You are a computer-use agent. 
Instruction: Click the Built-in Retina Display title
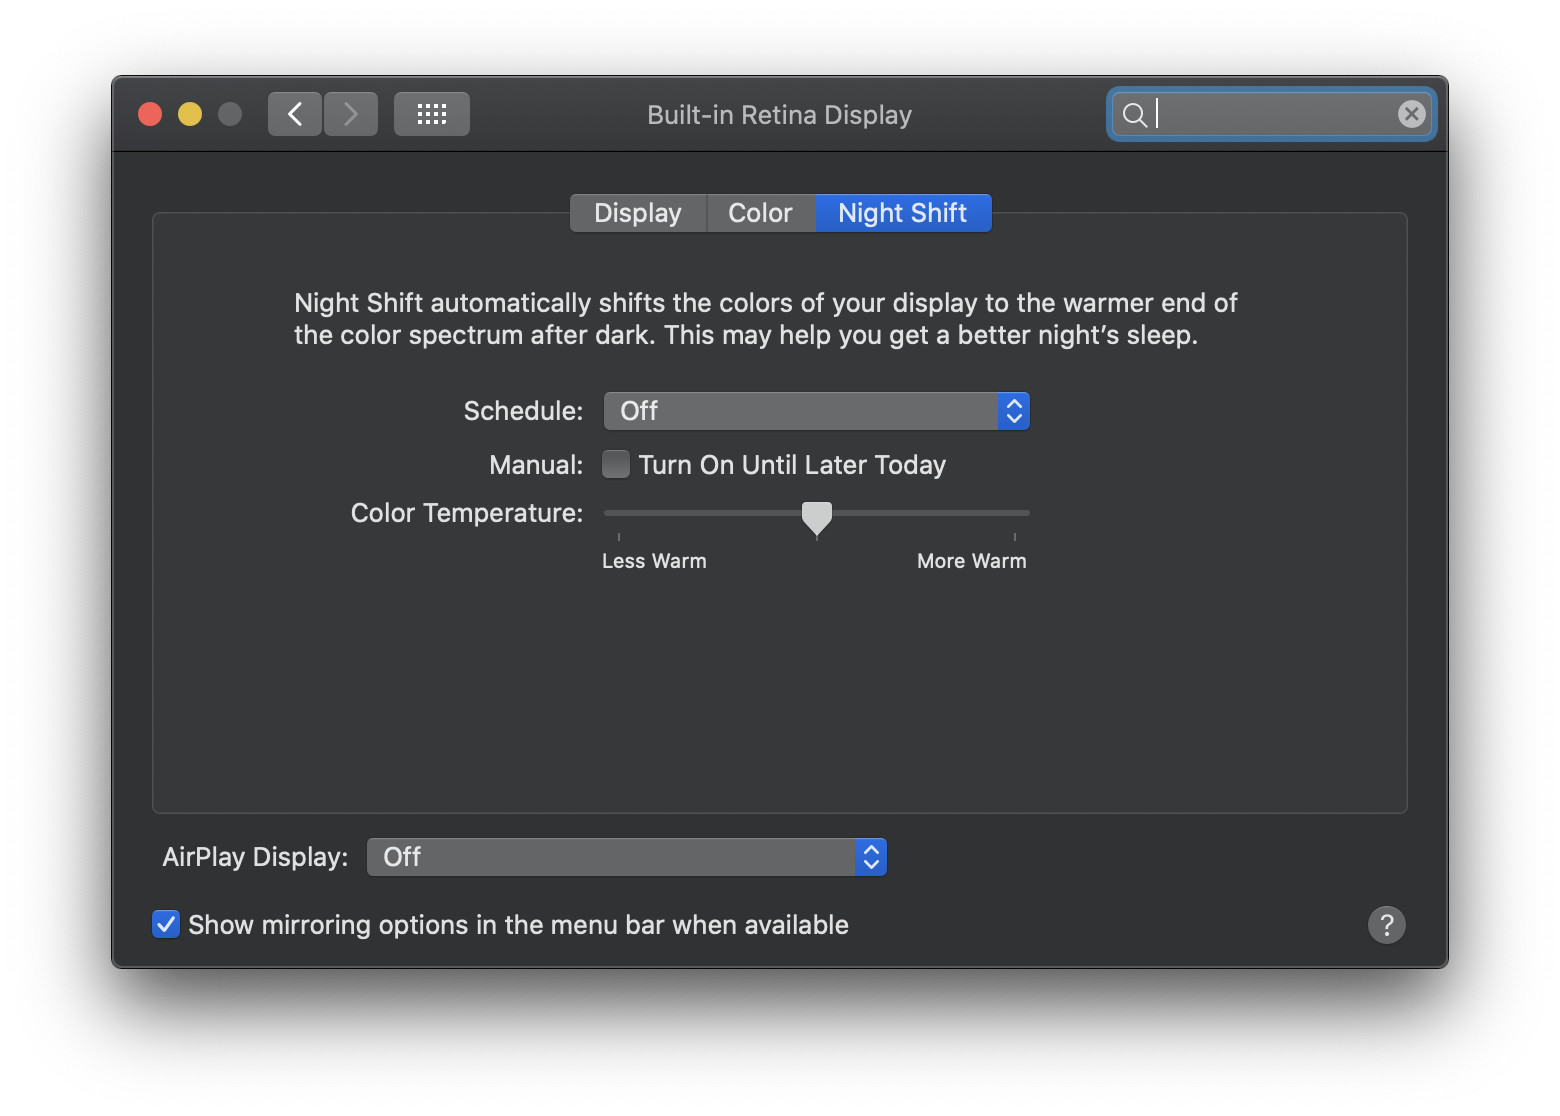point(780,115)
